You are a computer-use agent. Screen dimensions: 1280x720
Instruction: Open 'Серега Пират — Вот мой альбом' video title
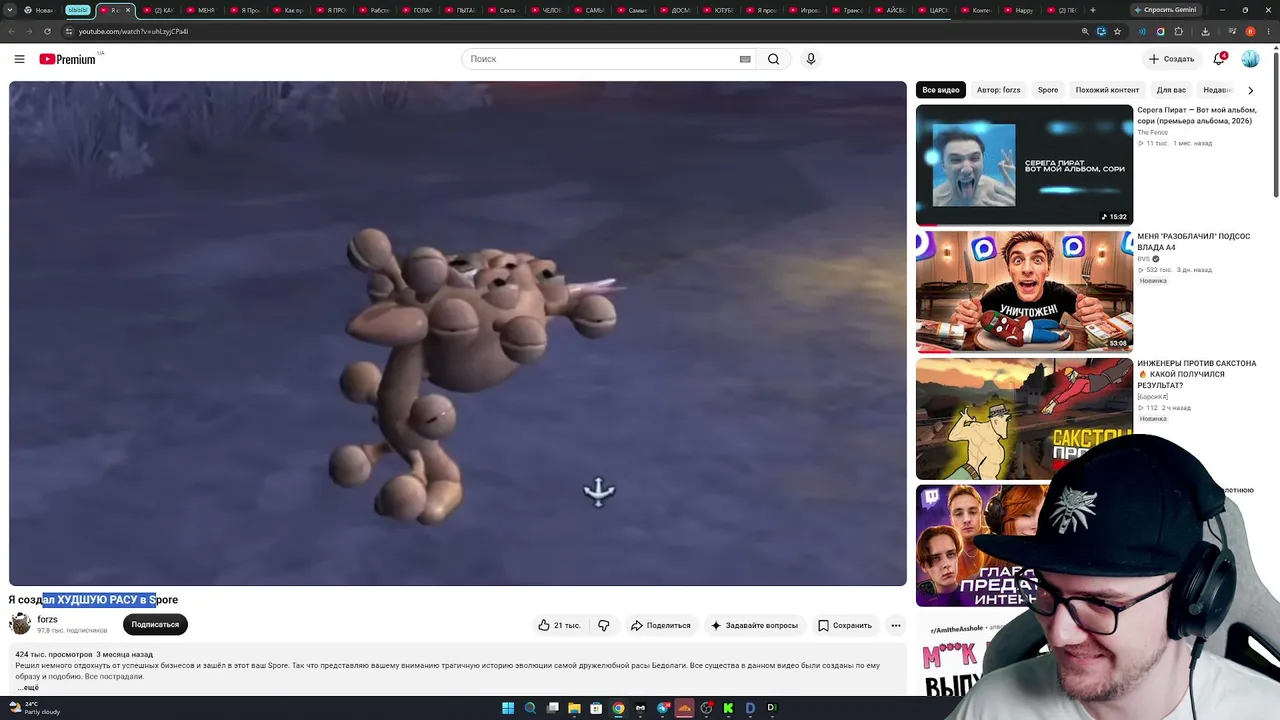click(x=1197, y=116)
